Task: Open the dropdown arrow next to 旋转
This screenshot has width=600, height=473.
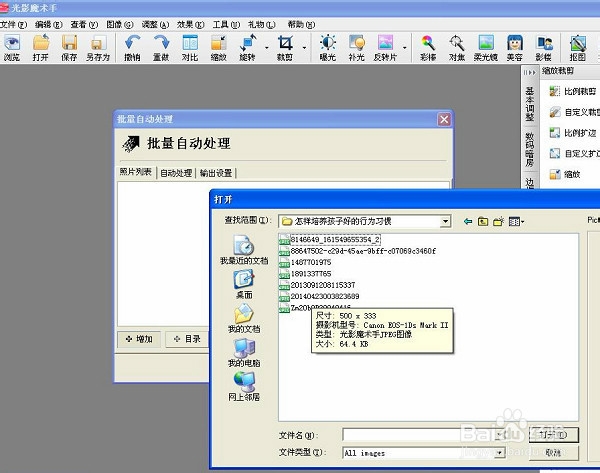Action: (x=267, y=48)
